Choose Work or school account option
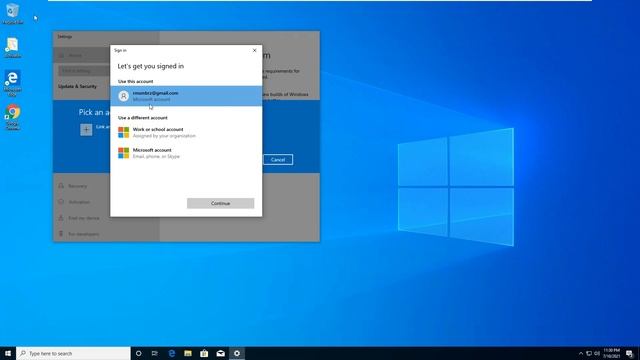 click(x=186, y=132)
